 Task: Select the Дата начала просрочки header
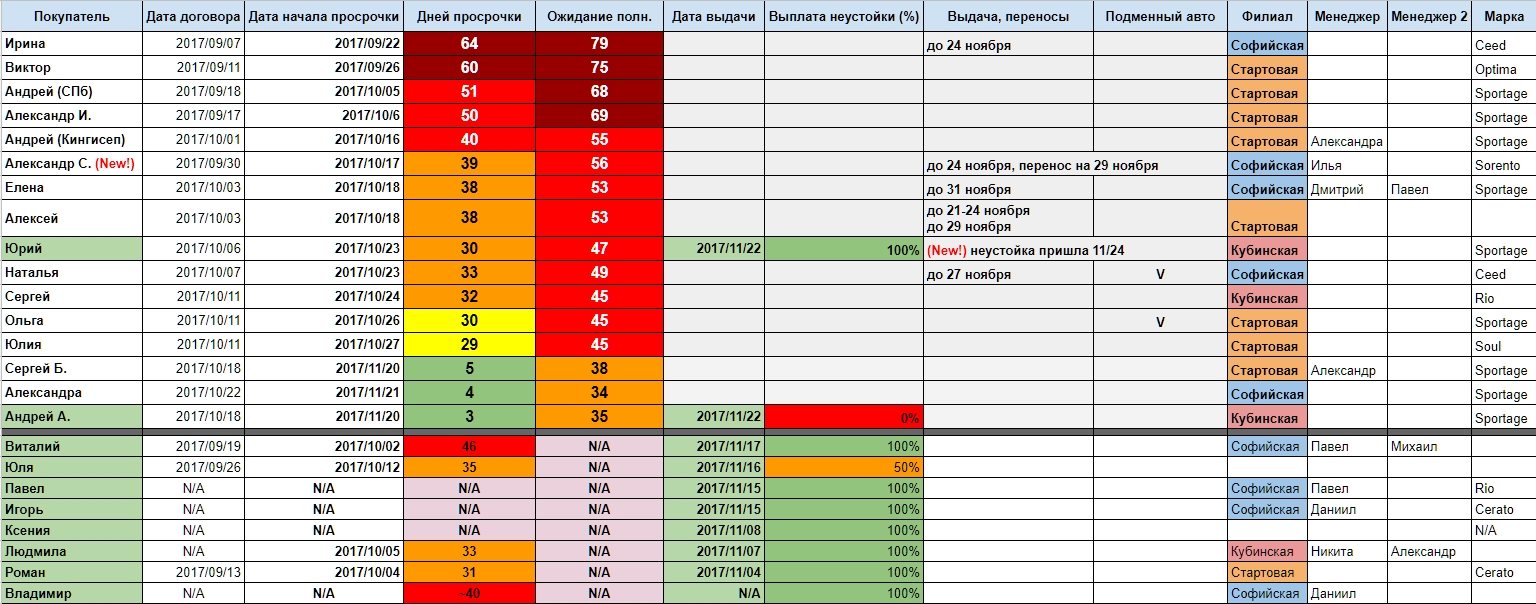[x=324, y=17]
